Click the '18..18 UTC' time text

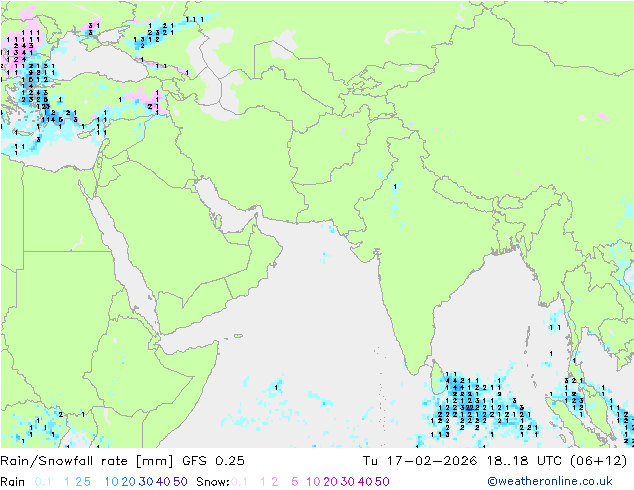pos(524,460)
